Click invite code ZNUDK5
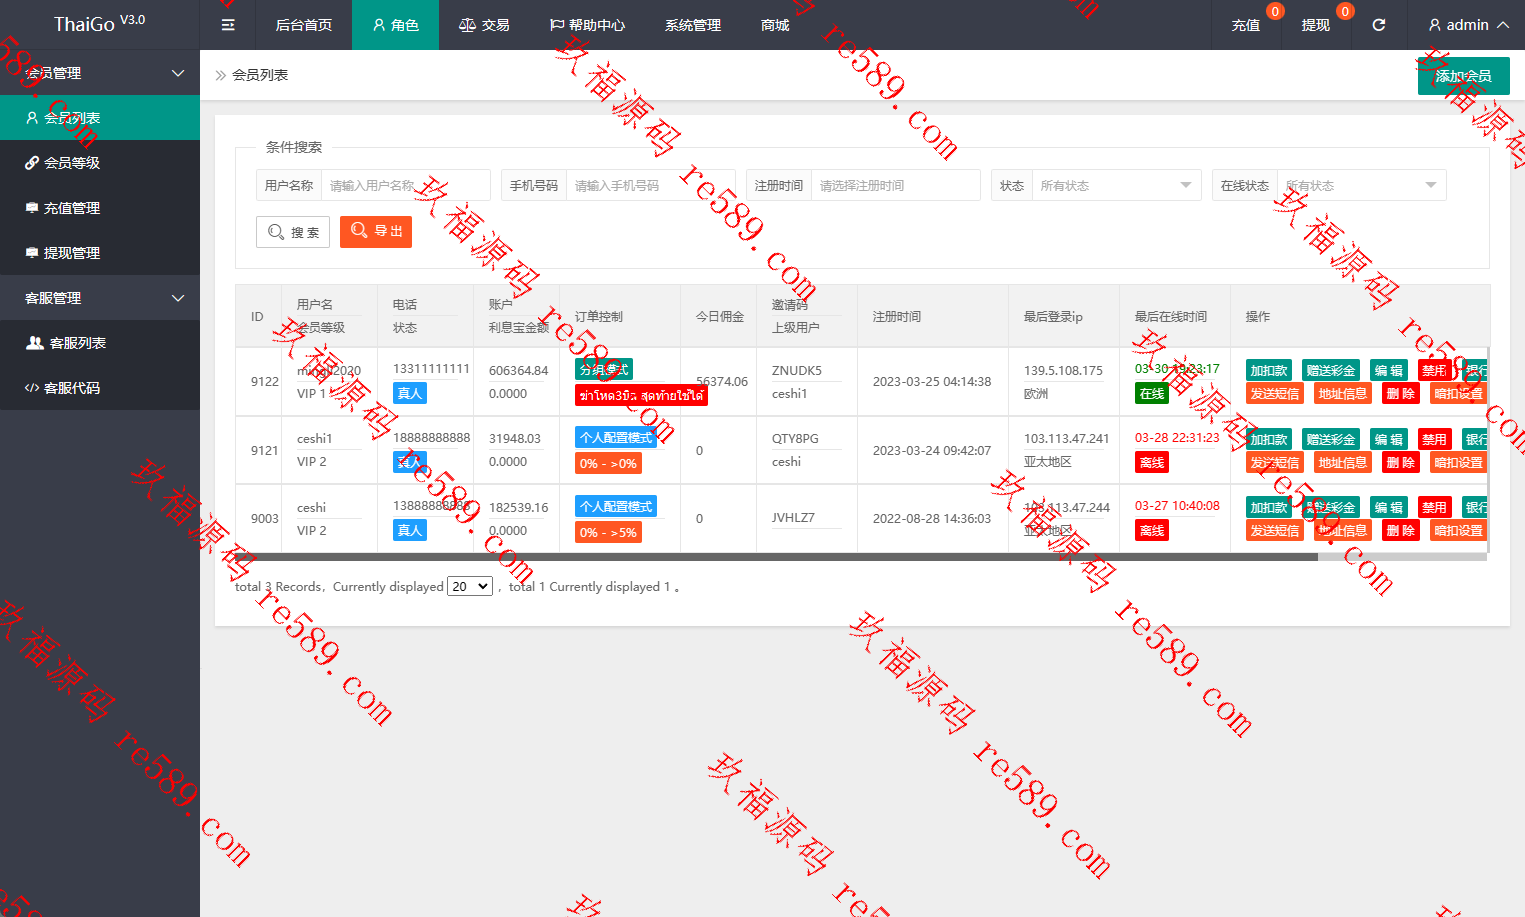This screenshot has height=917, width=1525. [x=797, y=370]
